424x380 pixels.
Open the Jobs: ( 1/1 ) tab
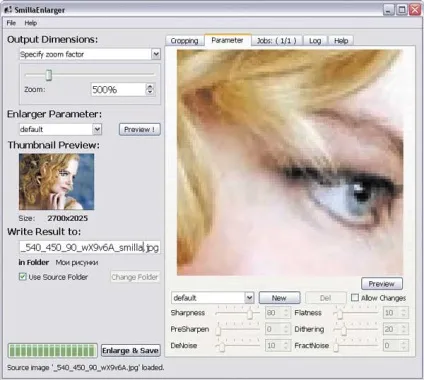(x=277, y=41)
